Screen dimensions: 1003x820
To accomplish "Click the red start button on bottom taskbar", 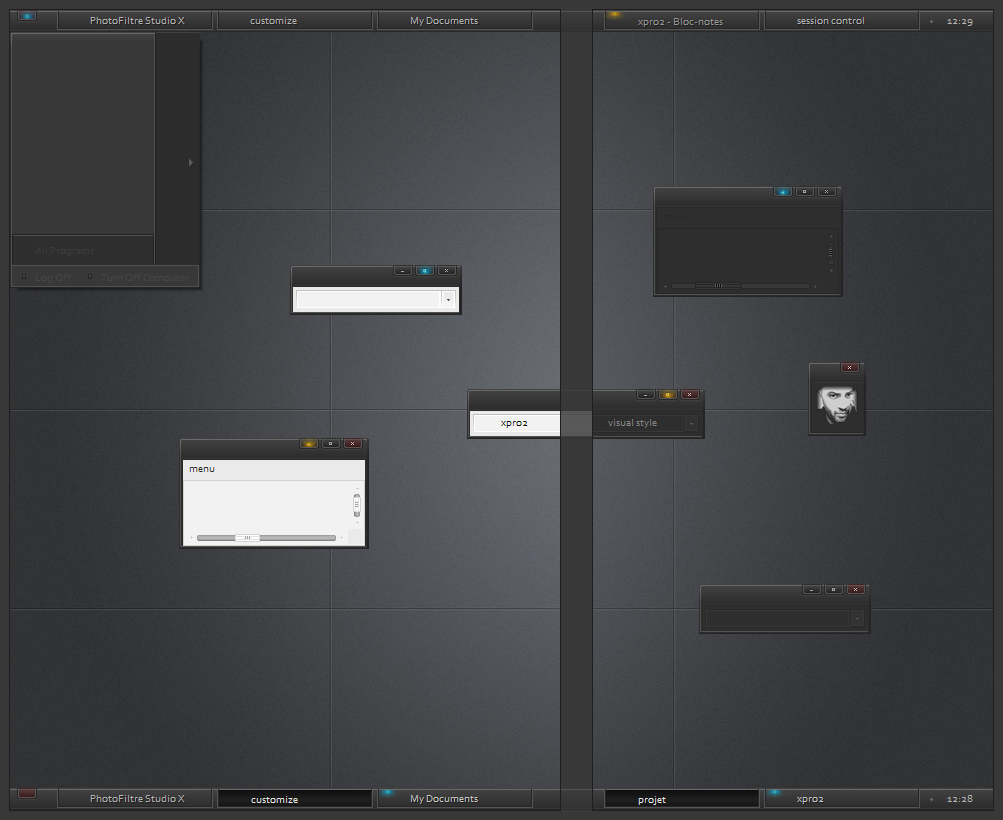I will (x=27, y=794).
